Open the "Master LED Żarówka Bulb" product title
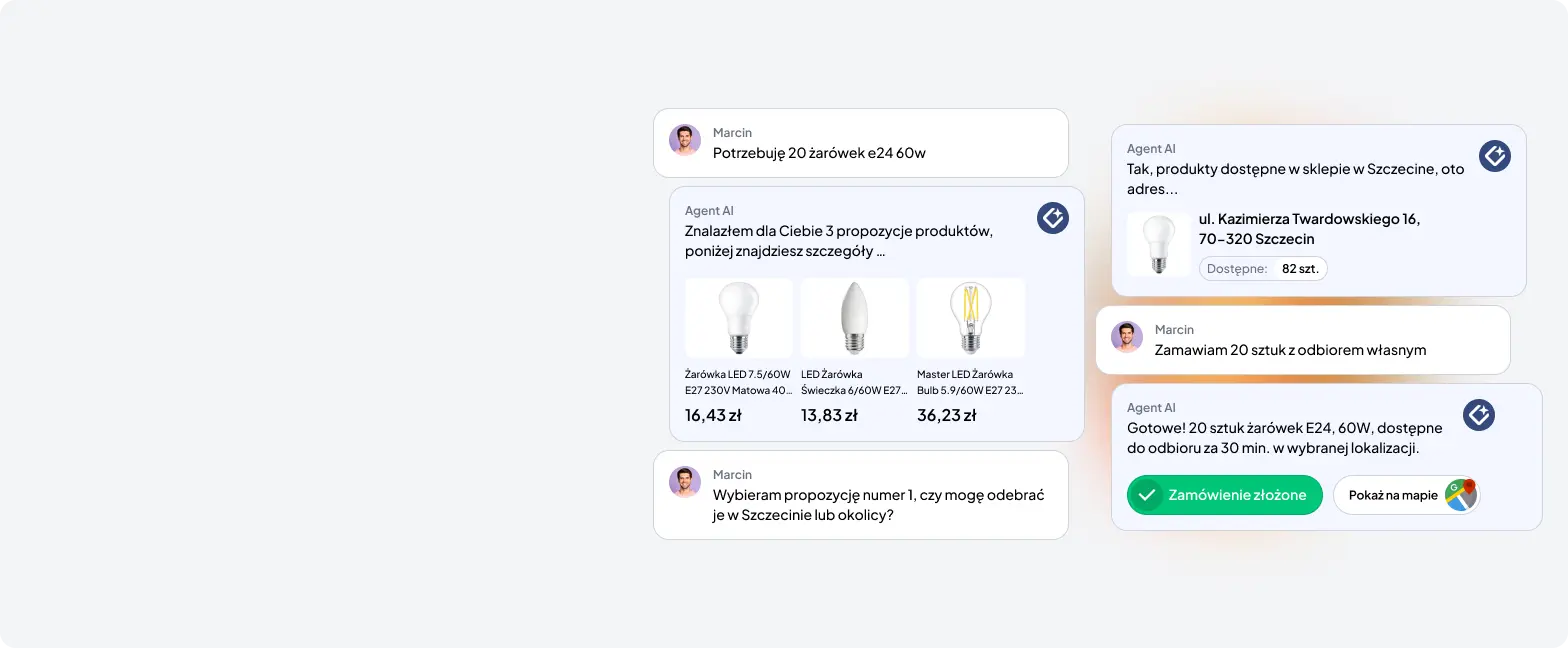The width and height of the screenshot is (1568, 648). [x=970, y=382]
